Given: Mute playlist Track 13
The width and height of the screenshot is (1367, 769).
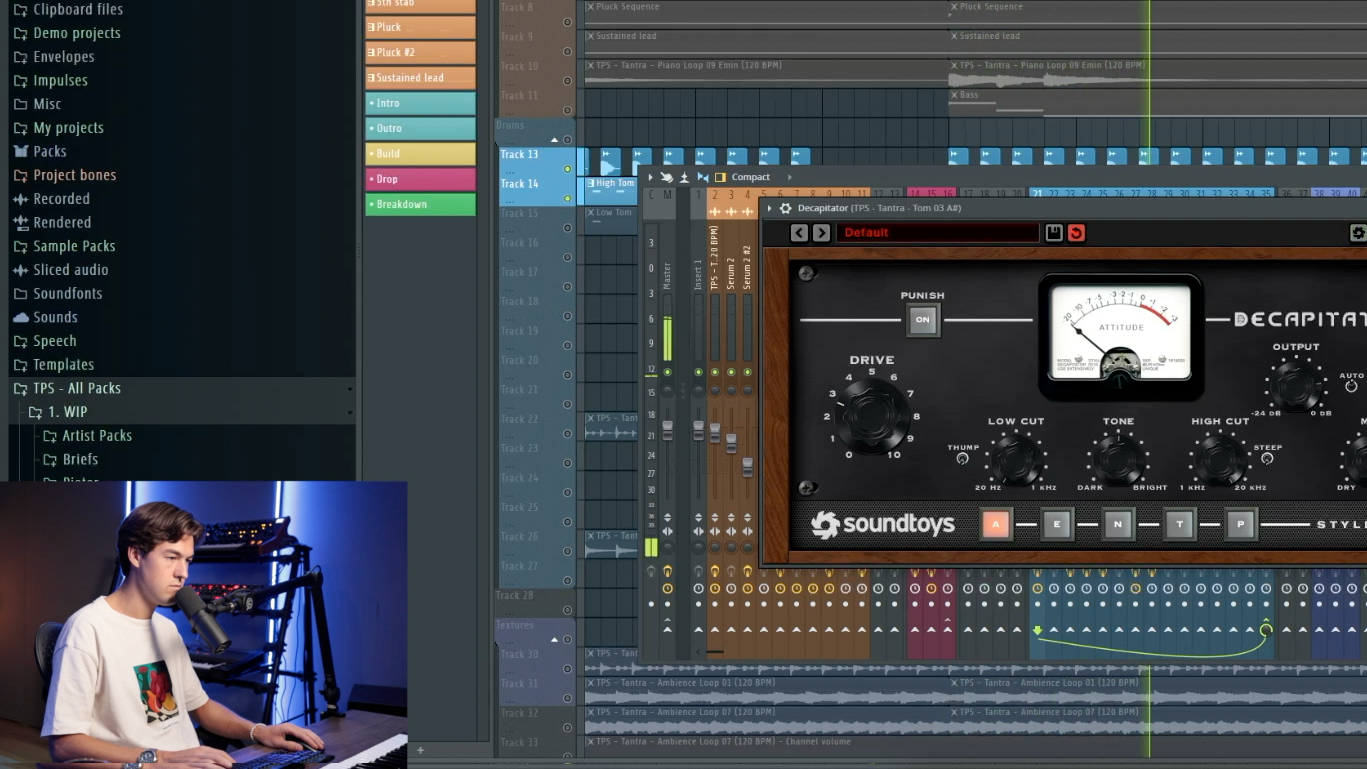Looking at the screenshot, I should (x=567, y=169).
